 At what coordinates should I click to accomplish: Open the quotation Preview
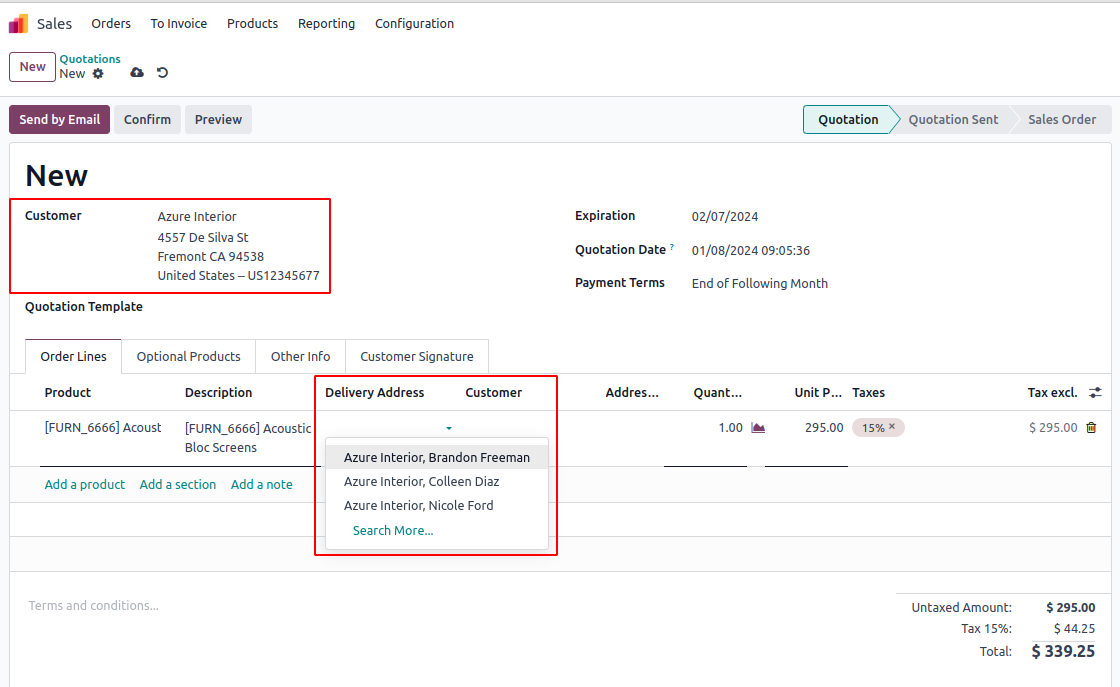click(218, 119)
